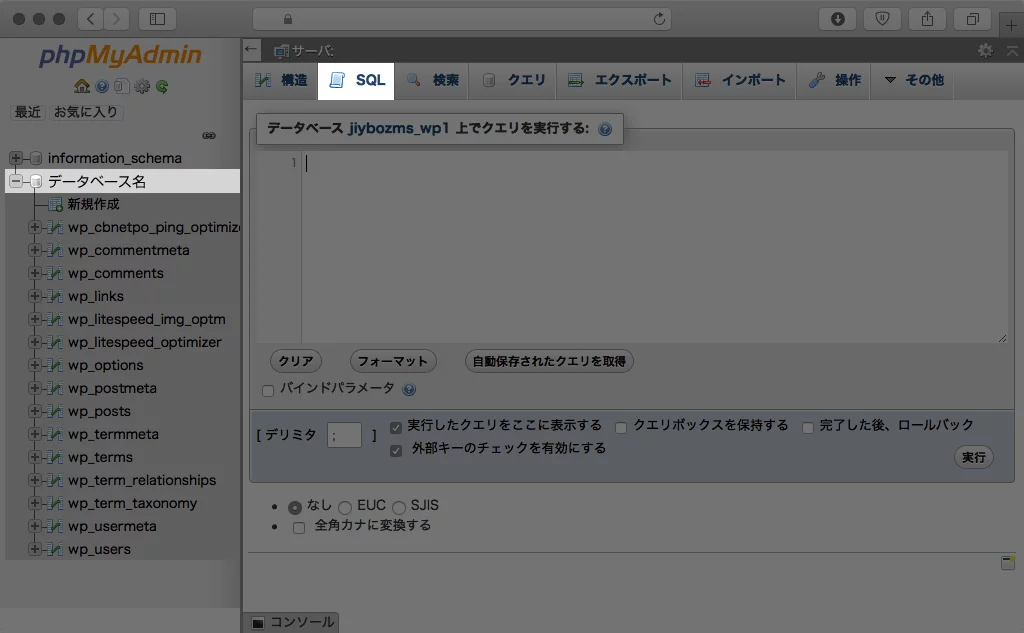Click the delimiter input field
Image resolution: width=1024 pixels, height=633 pixels.
point(344,435)
